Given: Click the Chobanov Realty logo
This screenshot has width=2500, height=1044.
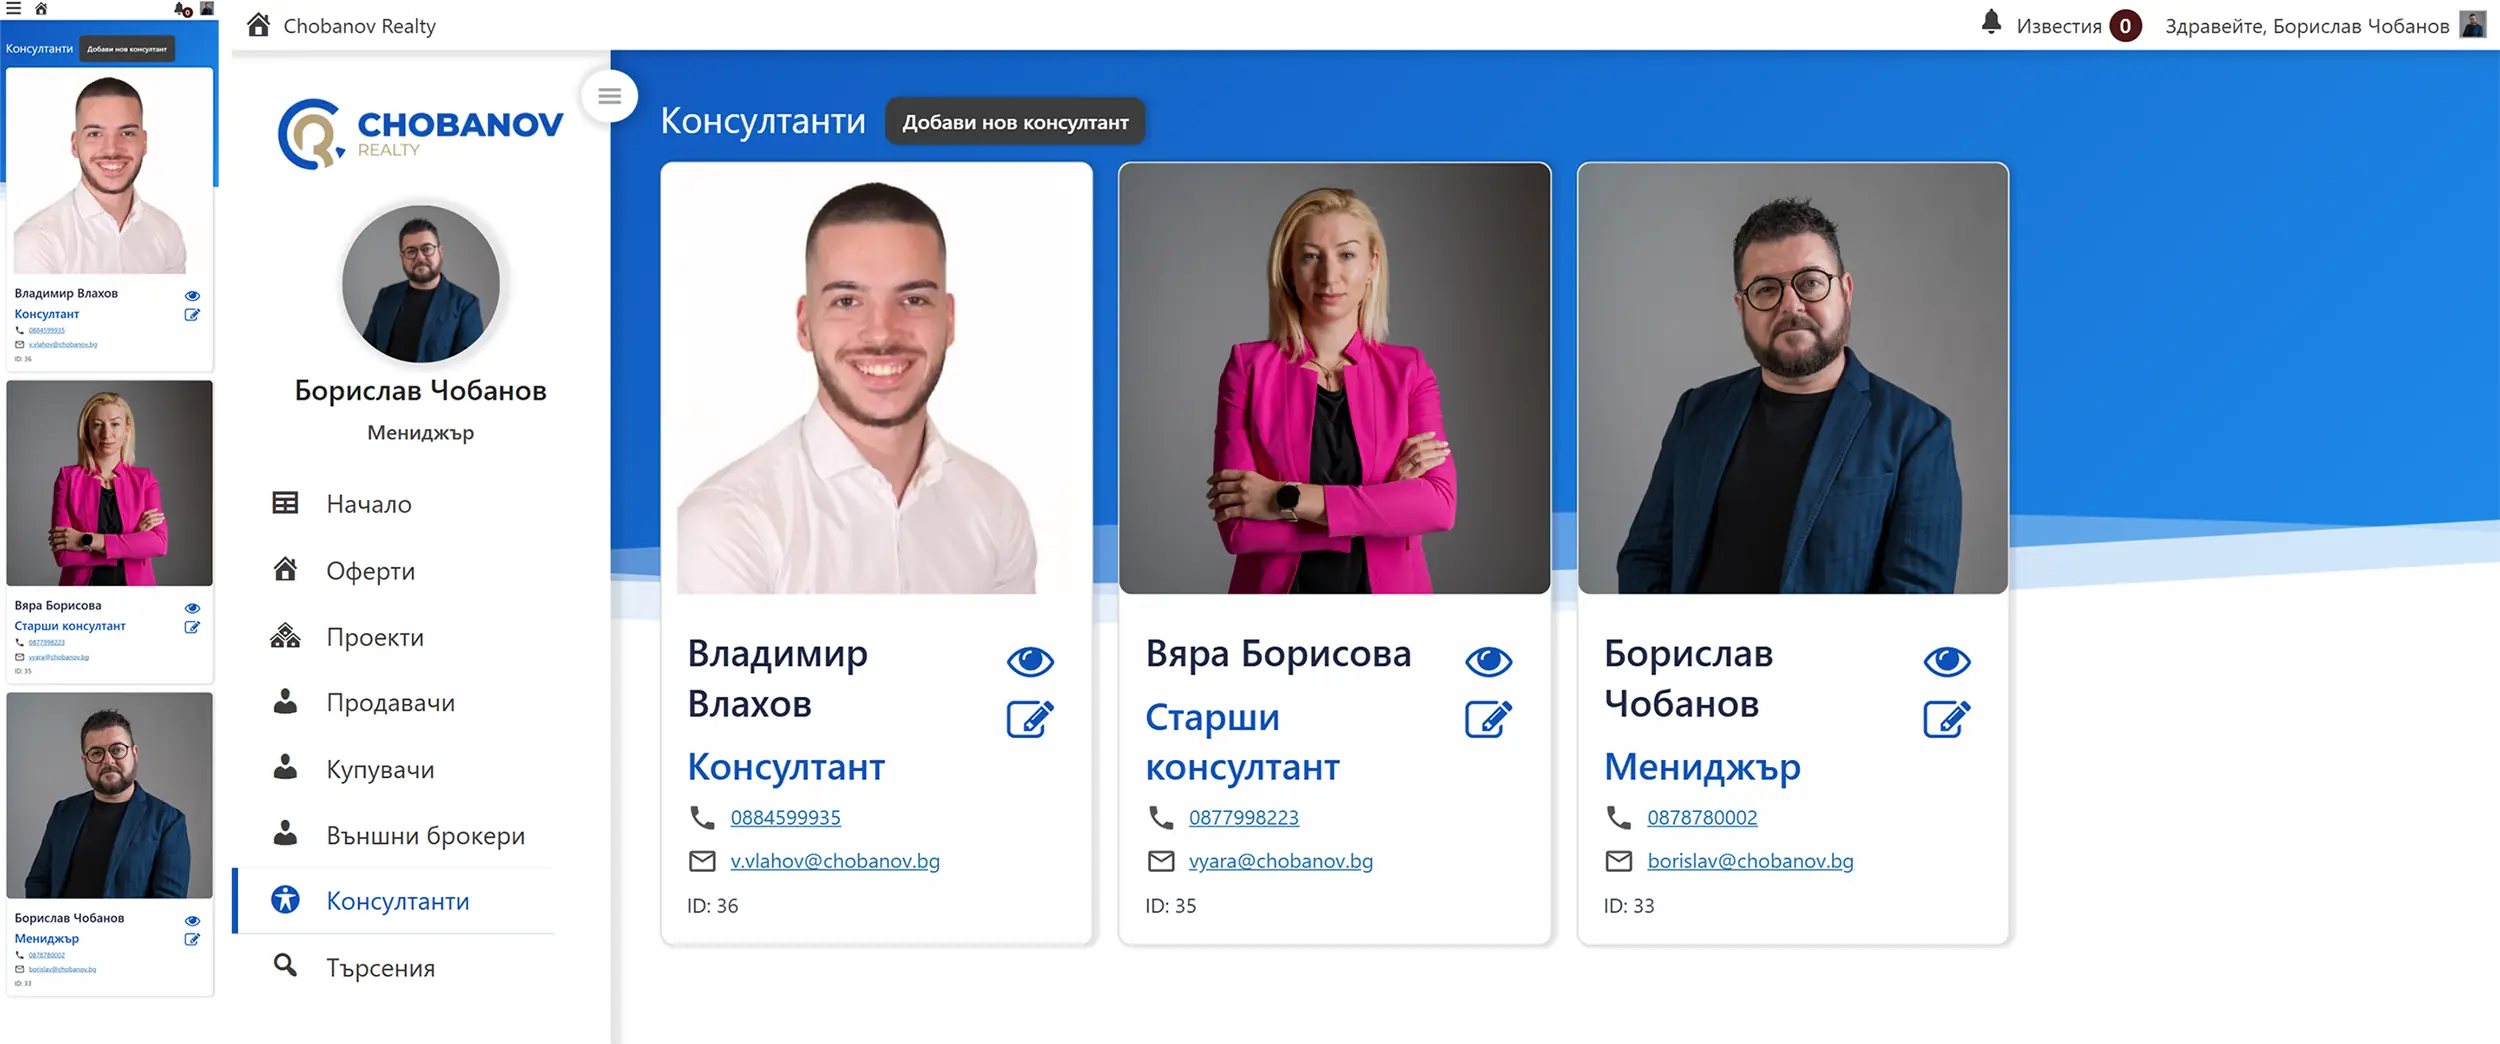Looking at the screenshot, I should click(420, 134).
